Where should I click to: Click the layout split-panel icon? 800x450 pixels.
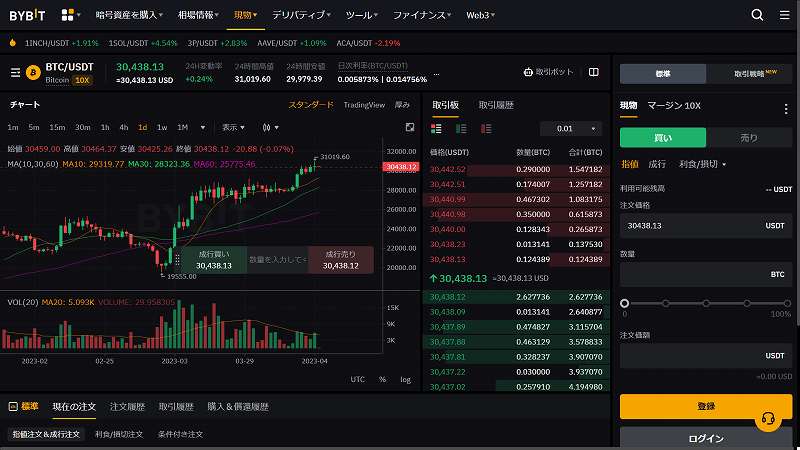pyautogui.click(x=593, y=72)
